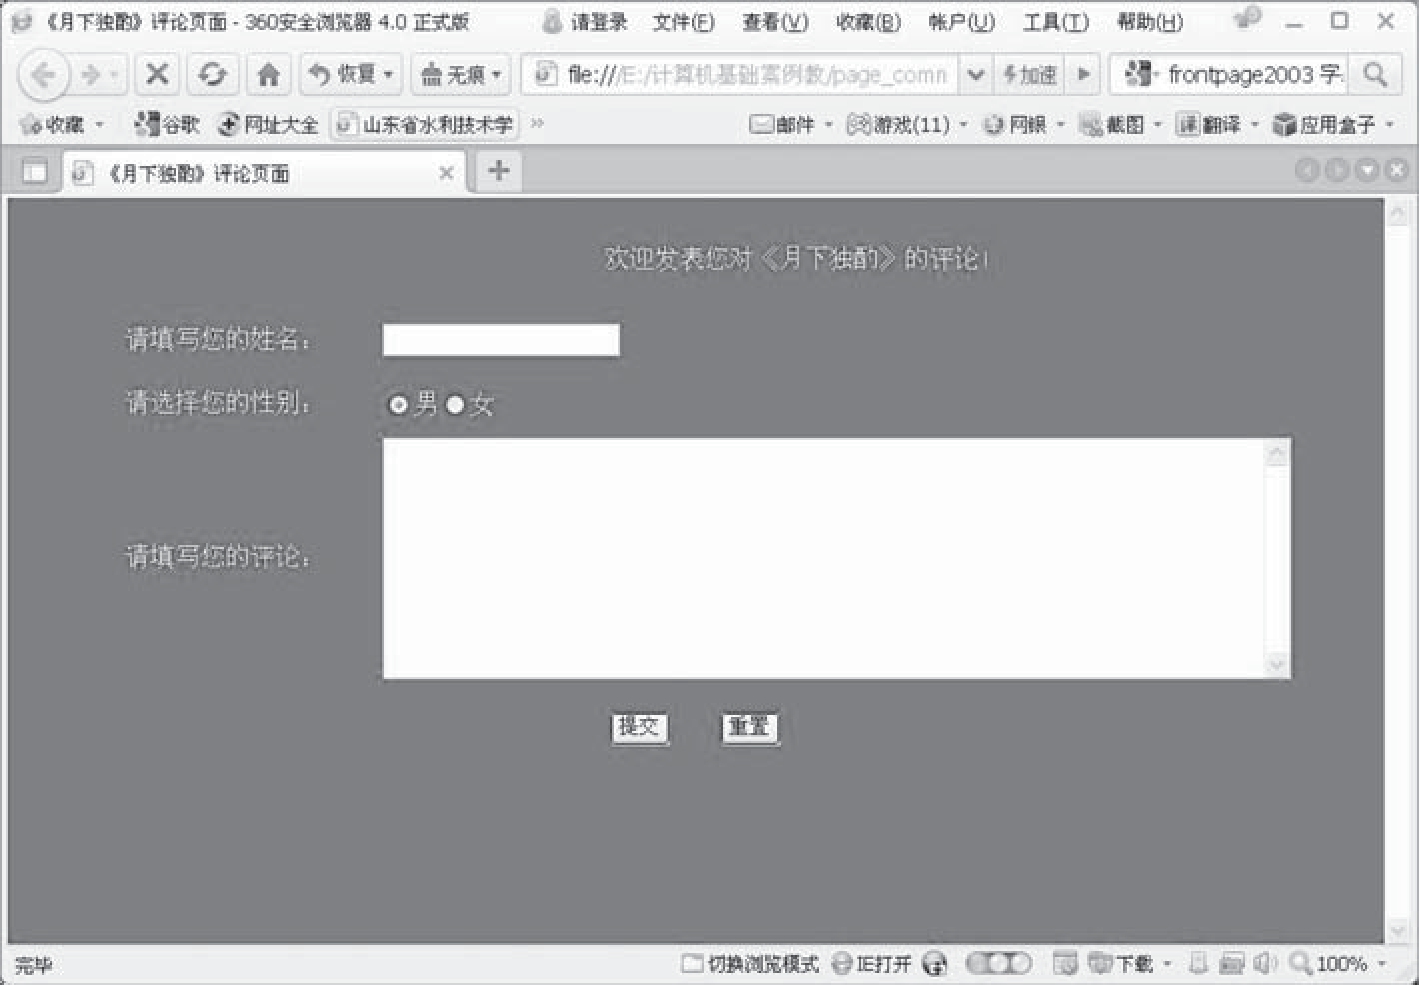Refresh the page with the reload icon
This screenshot has height=985, width=1419.
pyautogui.click(x=211, y=74)
